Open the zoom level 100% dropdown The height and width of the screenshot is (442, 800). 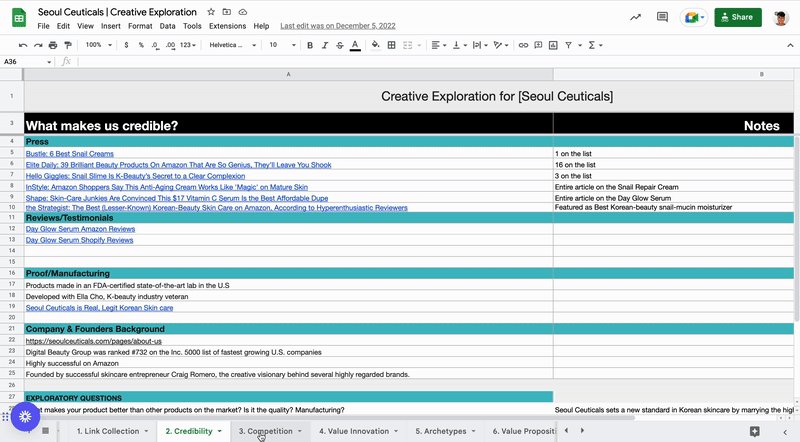[x=98, y=45]
